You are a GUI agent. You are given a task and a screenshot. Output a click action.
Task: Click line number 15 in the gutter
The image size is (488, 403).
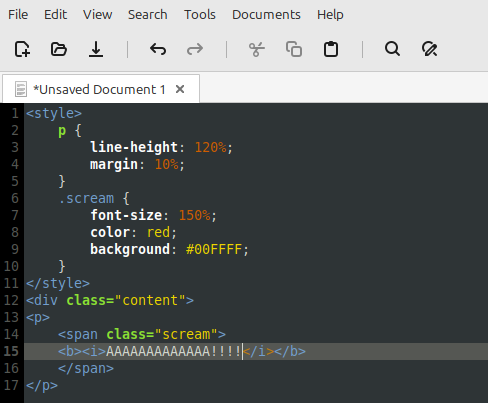[11, 351]
